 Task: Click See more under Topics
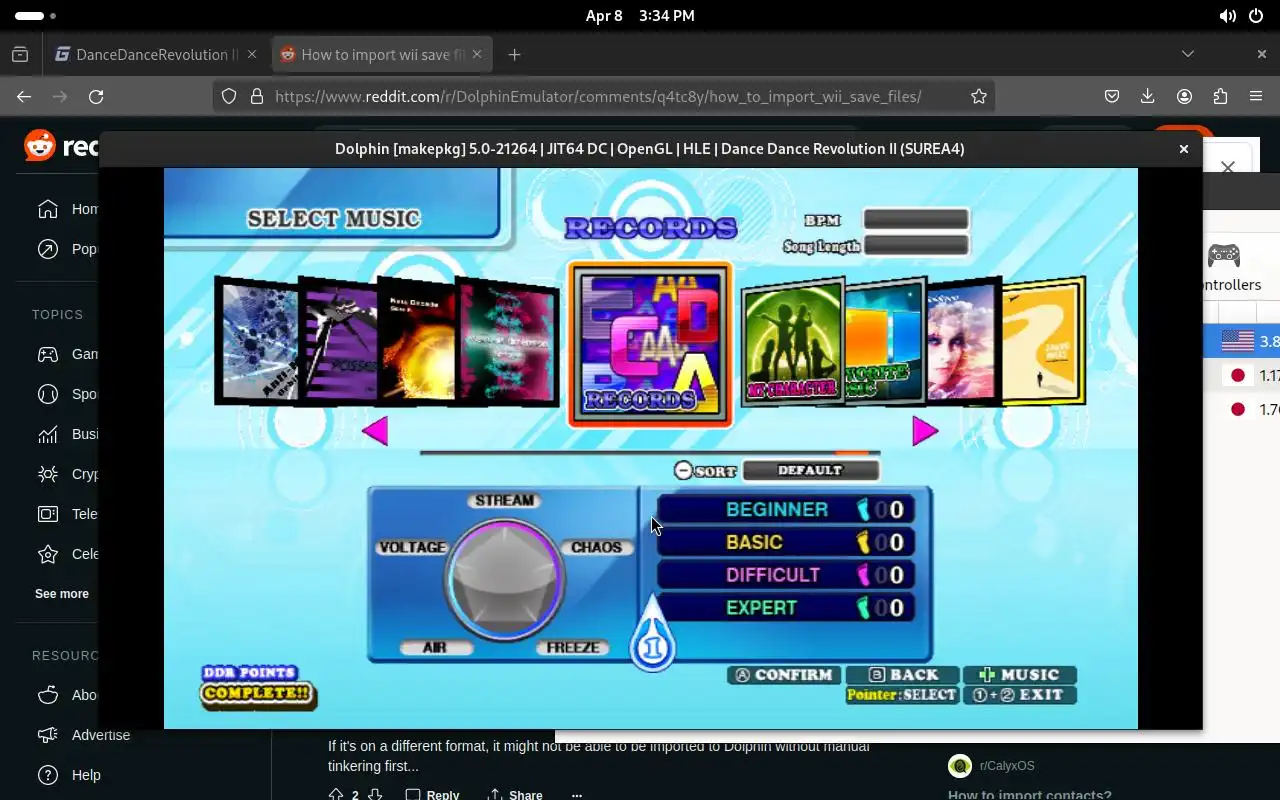click(62, 594)
